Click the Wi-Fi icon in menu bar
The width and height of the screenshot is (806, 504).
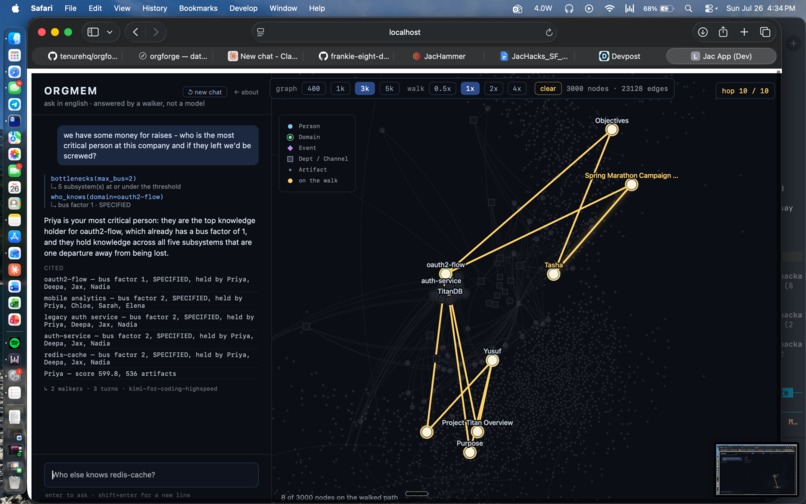[x=609, y=8]
